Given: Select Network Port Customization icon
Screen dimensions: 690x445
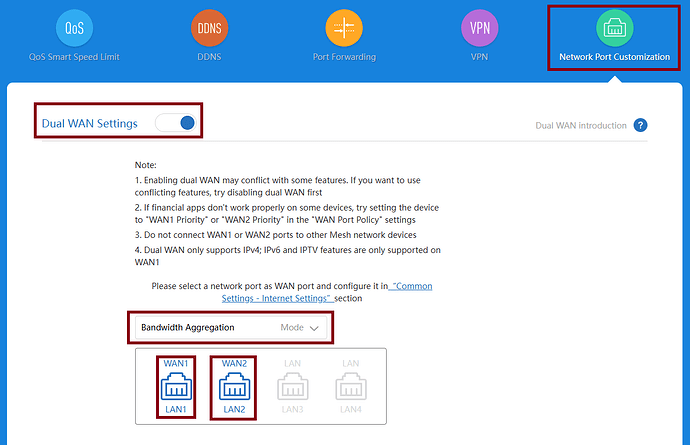Looking at the screenshot, I should 615,28.
